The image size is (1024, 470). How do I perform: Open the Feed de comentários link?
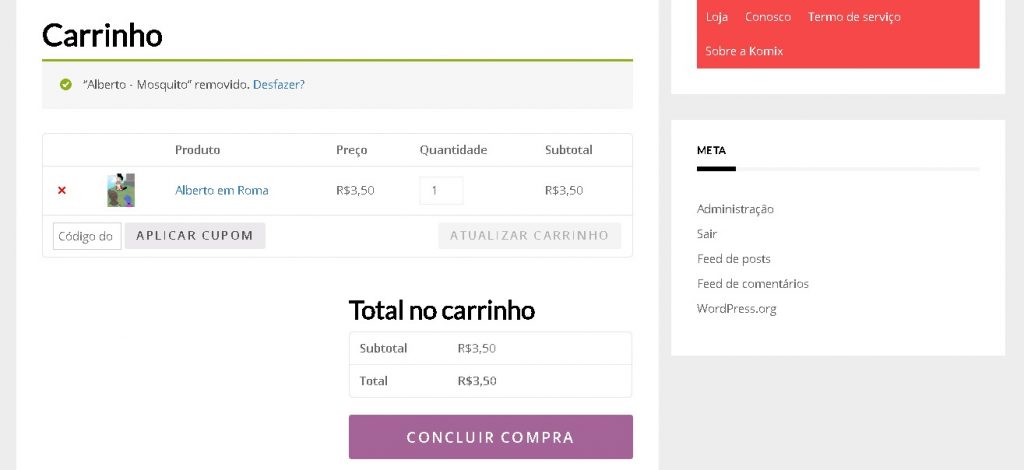tap(753, 284)
